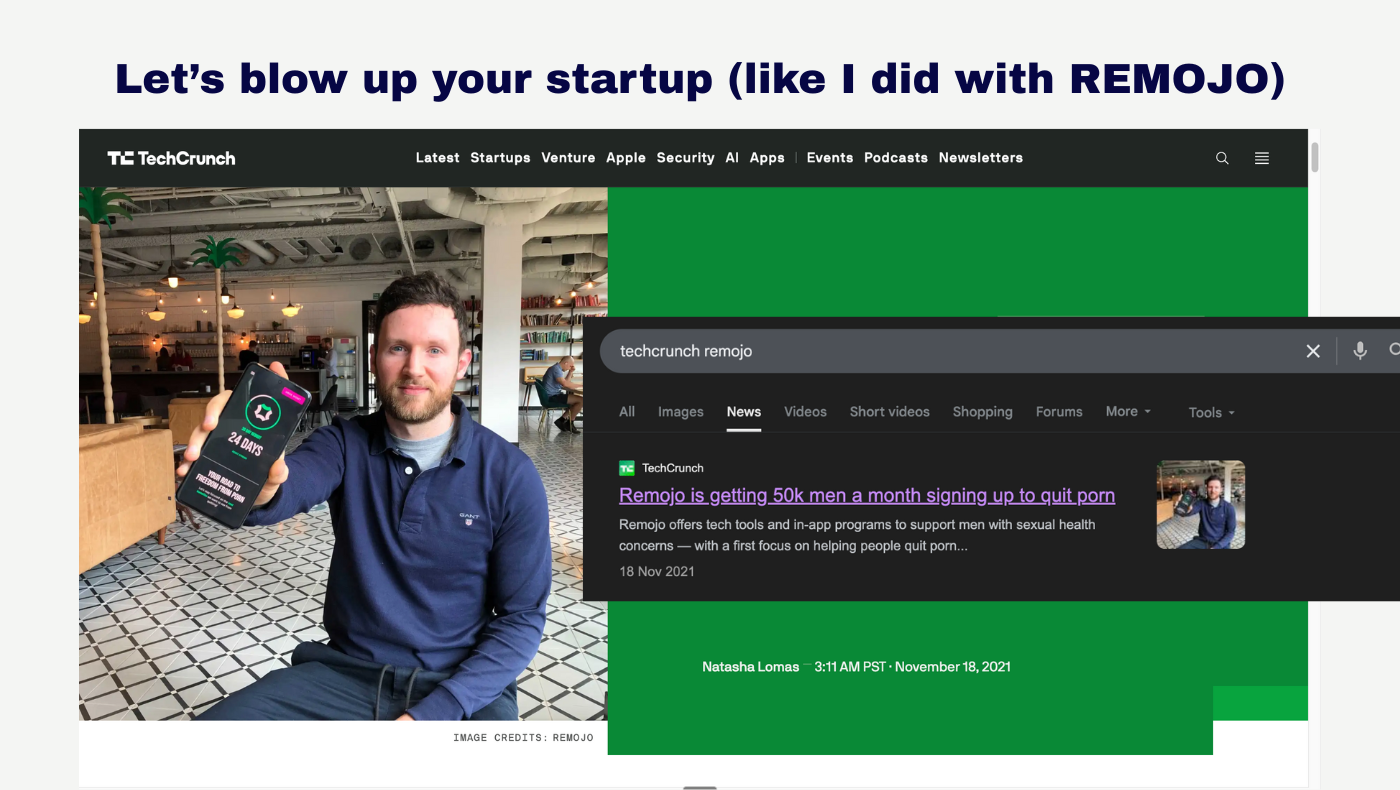The image size is (1400, 790).
Task: Click the TechCrunch logo in header
Action: (x=171, y=158)
